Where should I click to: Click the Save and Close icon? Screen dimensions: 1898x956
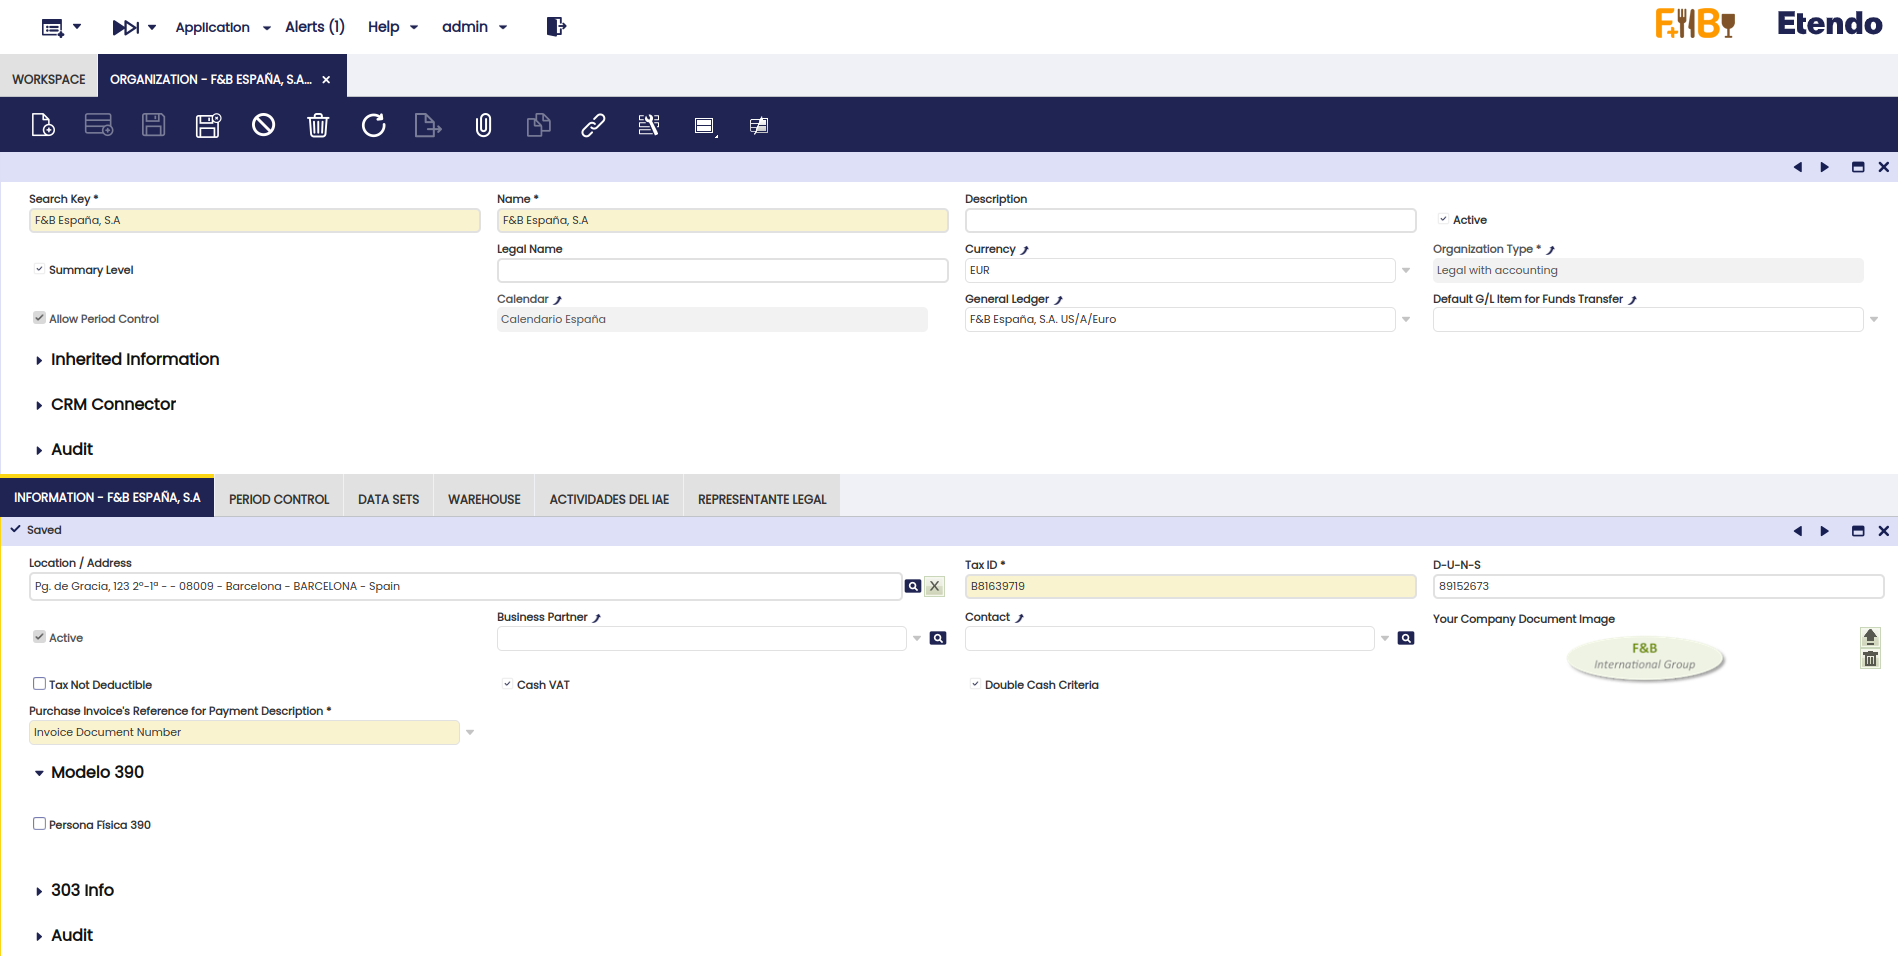tap(208, 125)
